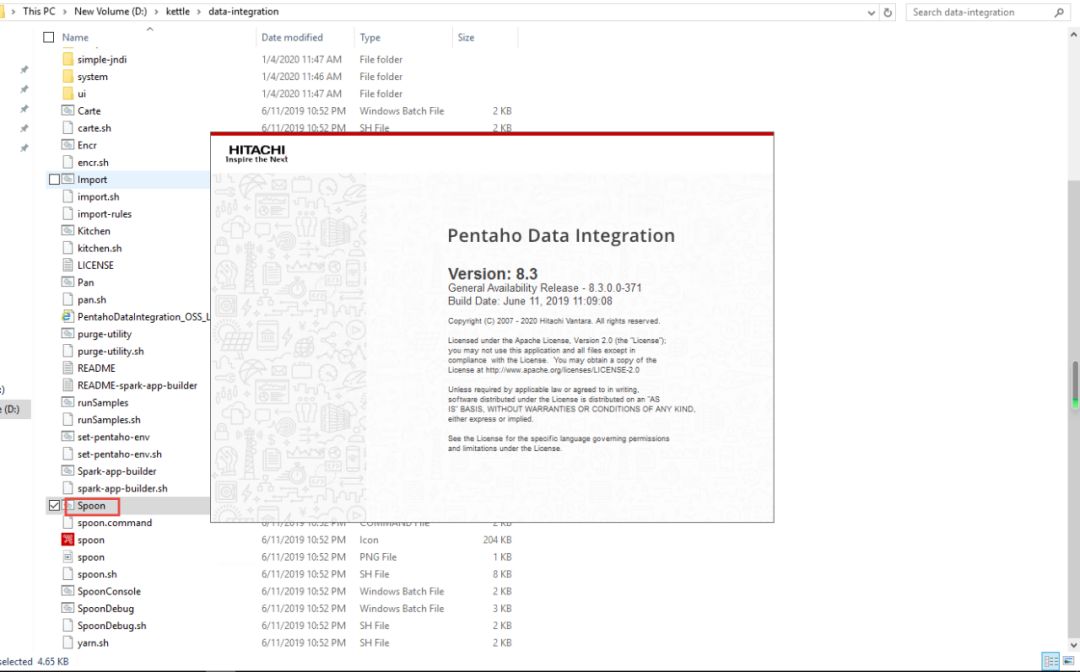
Task: Click the Encr batch file icon
Action: click(x=68, y=145)
